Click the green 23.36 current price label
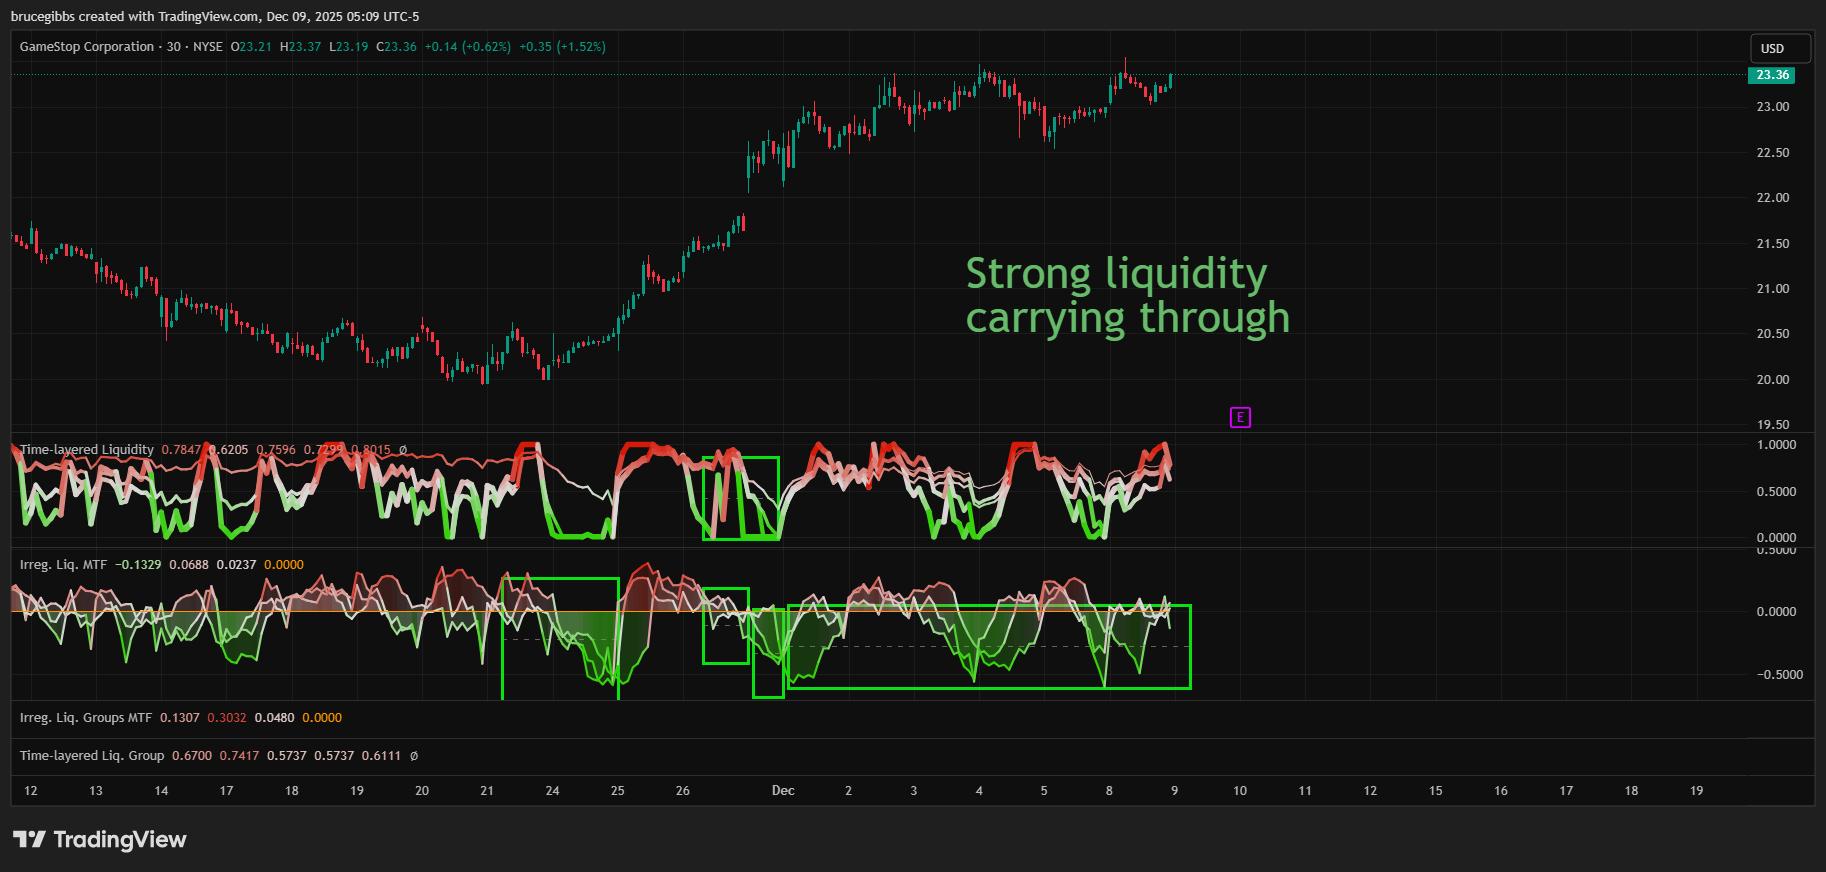This screenshot has height=872, width=1826. click(1772, 75)
